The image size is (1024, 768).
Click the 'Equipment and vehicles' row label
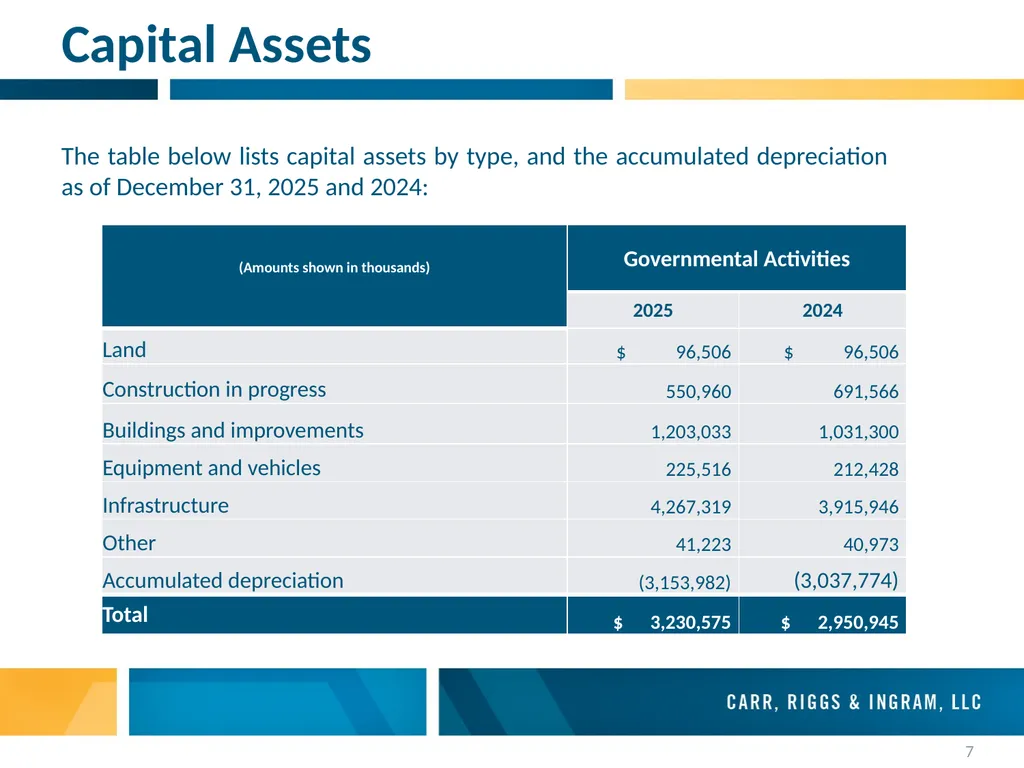coord(212,468)
